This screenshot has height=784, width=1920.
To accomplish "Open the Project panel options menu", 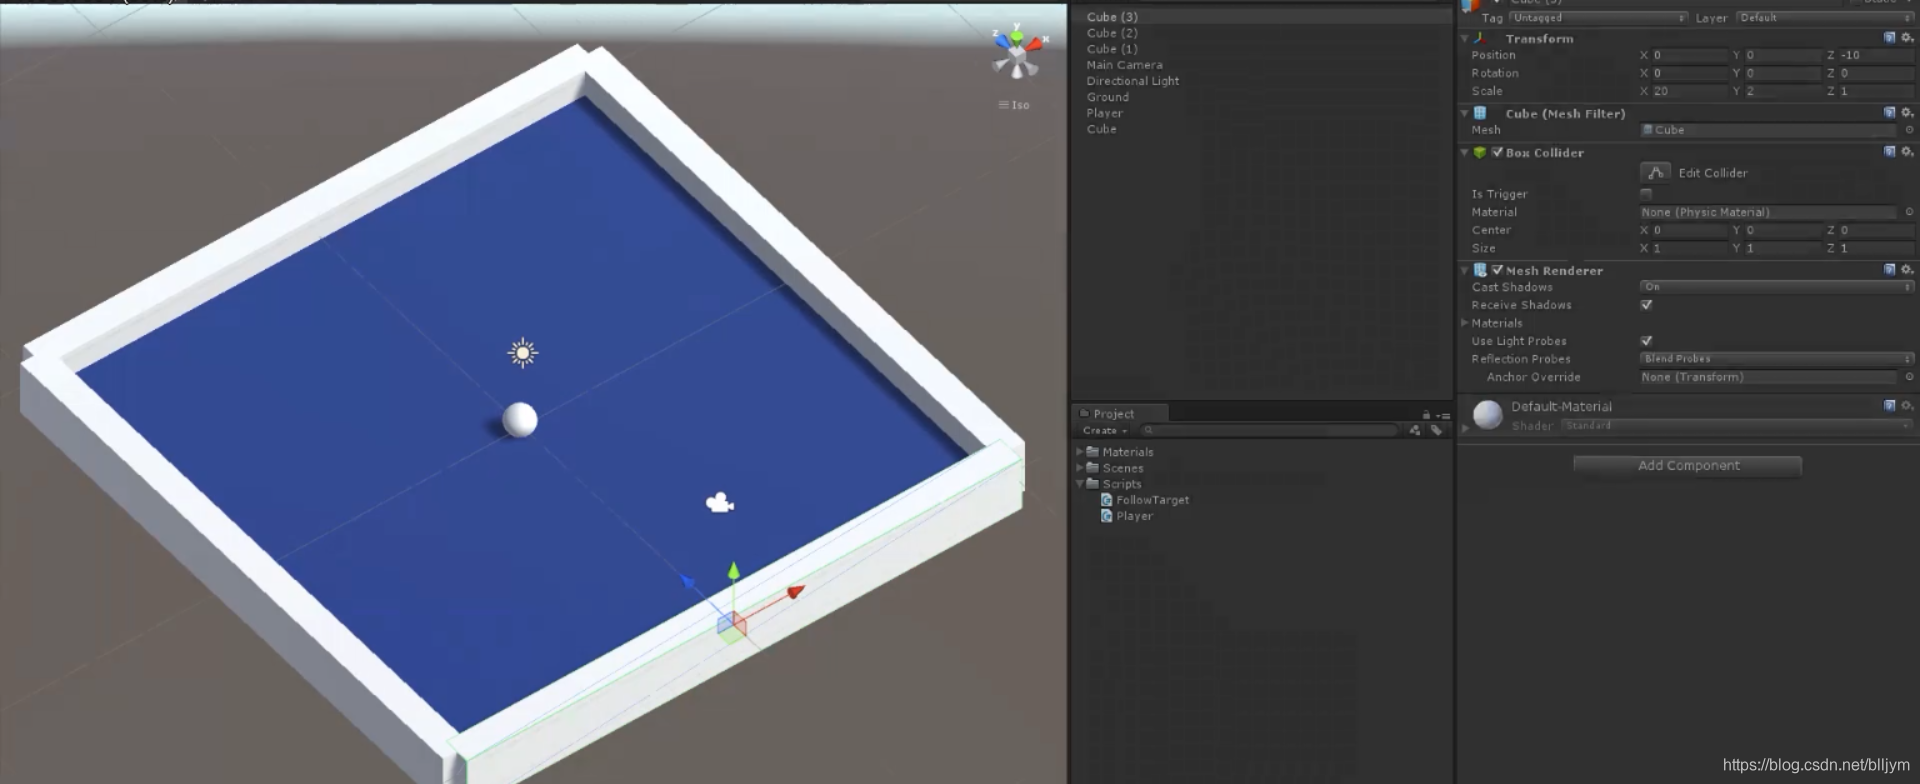I will pos(1443,415).
